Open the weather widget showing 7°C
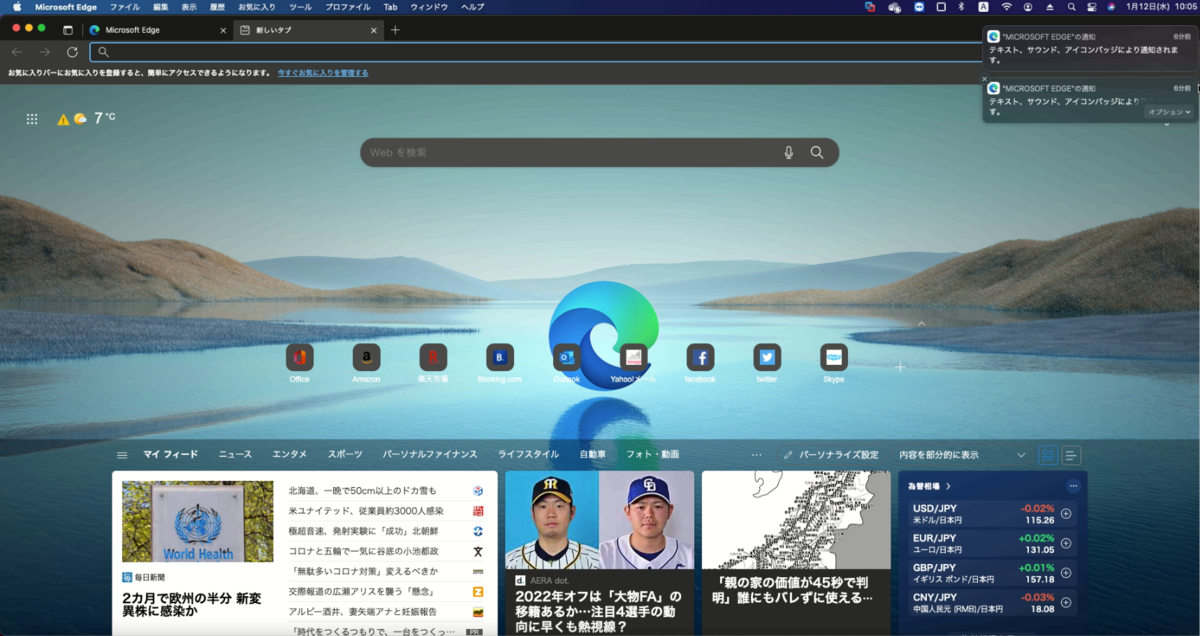This screenshot has width=1200, height=636. (87, 118)
